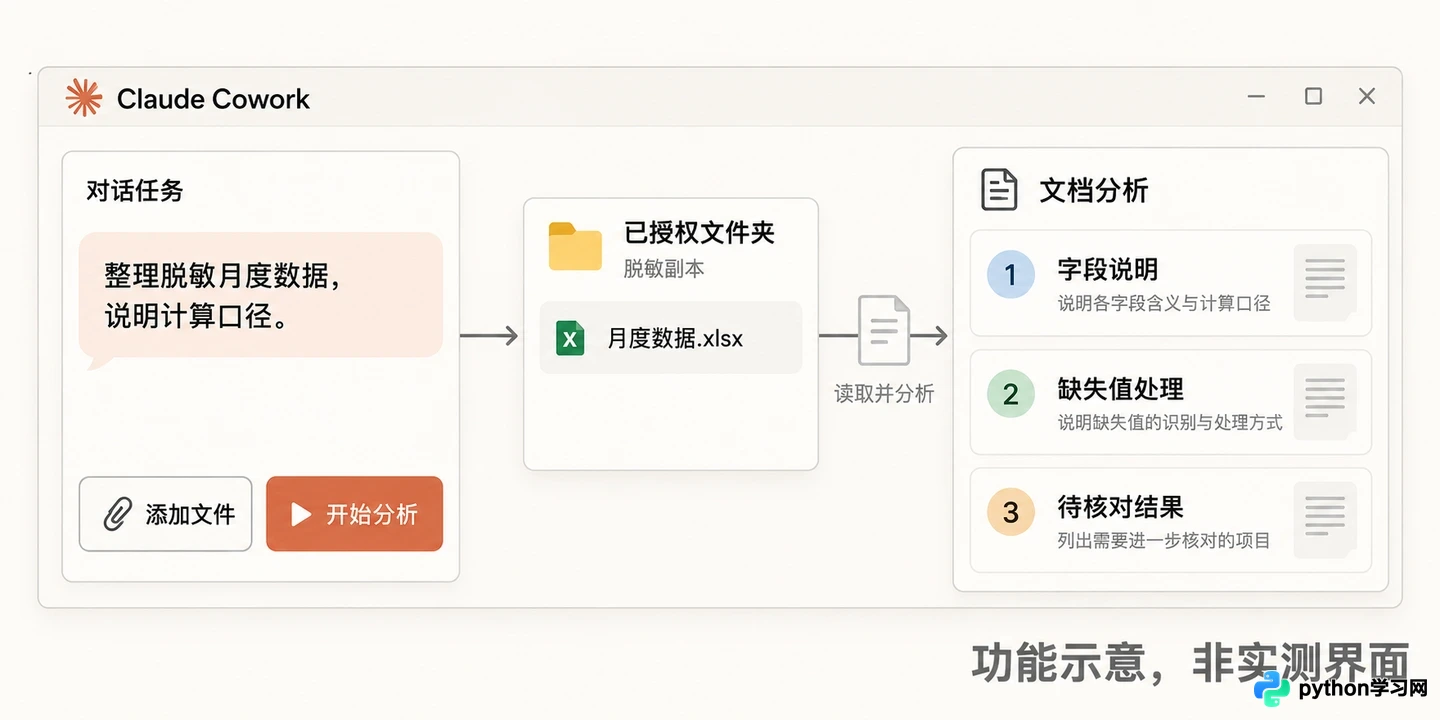Screen dimensions: 1440x720
Task: Click the 开始分析 button
Action: pos(354,514)
